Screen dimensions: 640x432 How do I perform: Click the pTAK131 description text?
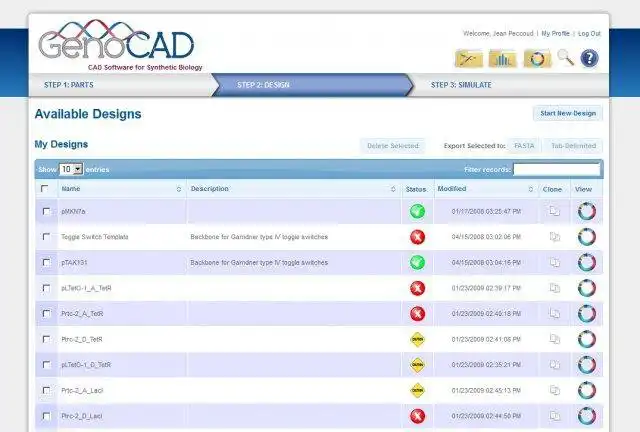tap(259, 263)
